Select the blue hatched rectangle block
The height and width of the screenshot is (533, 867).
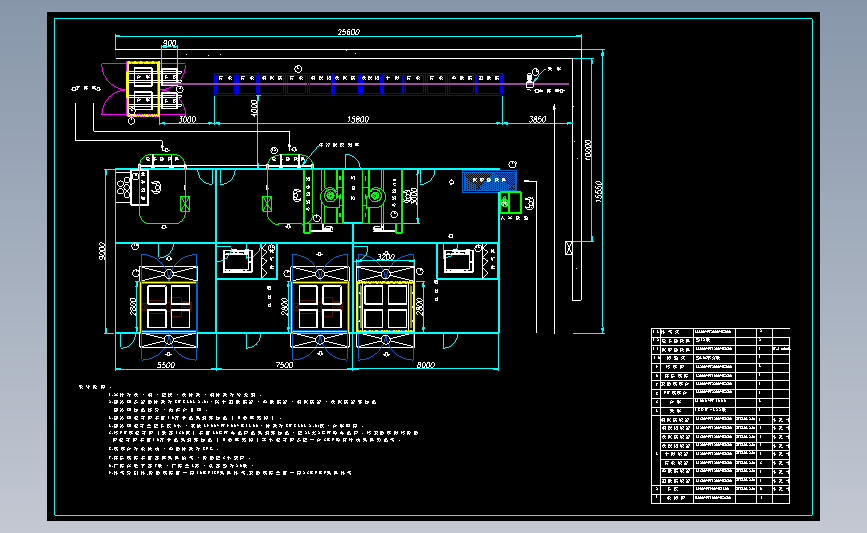489,181
